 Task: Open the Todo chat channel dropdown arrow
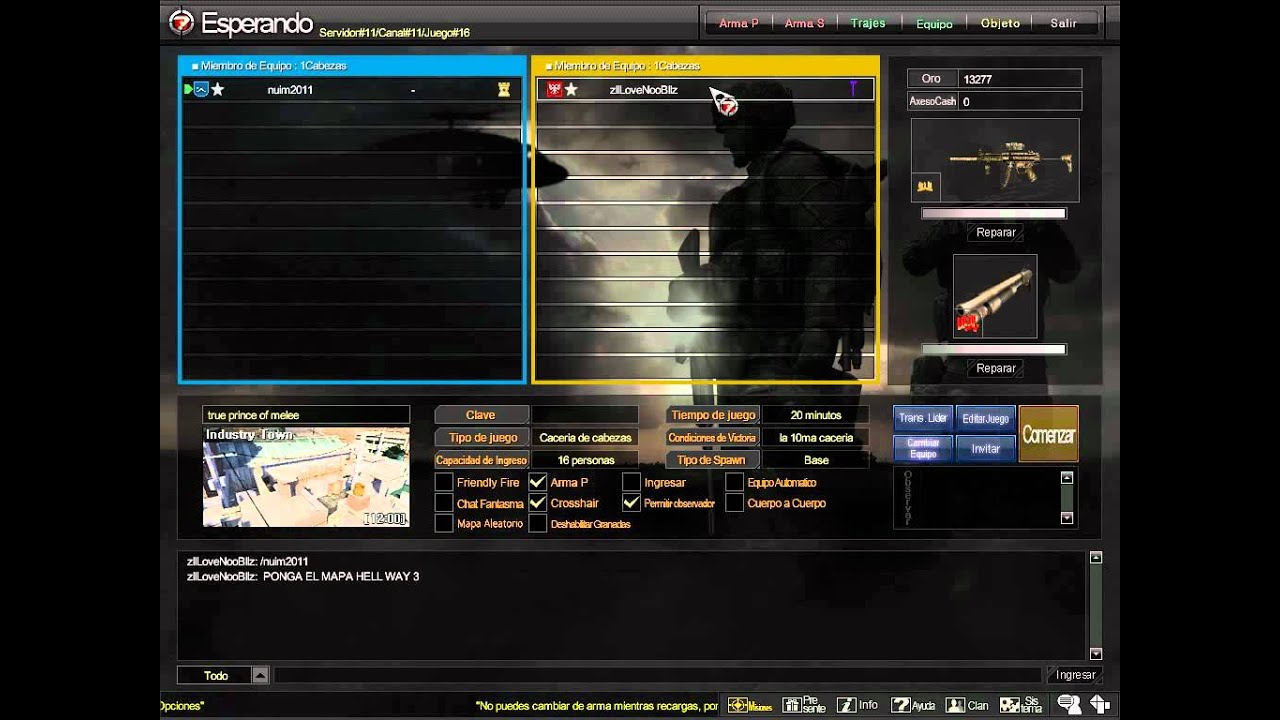point(260,676)
